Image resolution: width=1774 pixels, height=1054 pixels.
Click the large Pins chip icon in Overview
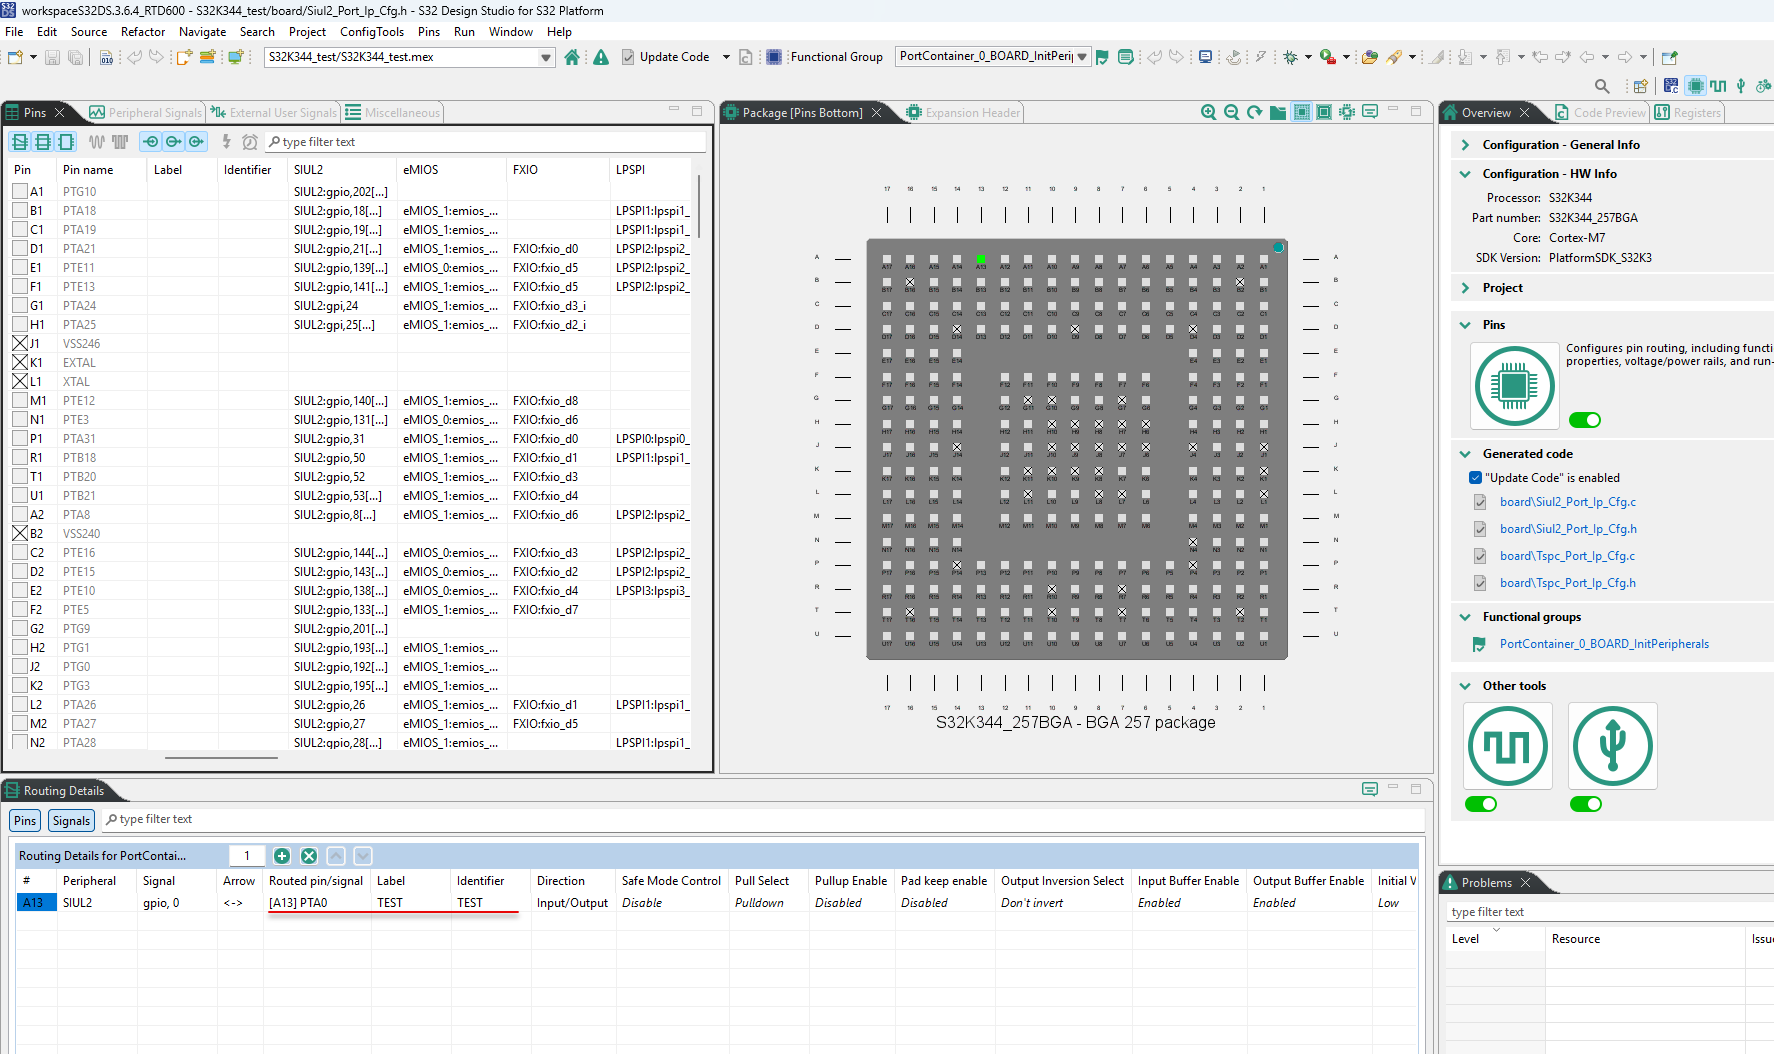pos(1514,386)
